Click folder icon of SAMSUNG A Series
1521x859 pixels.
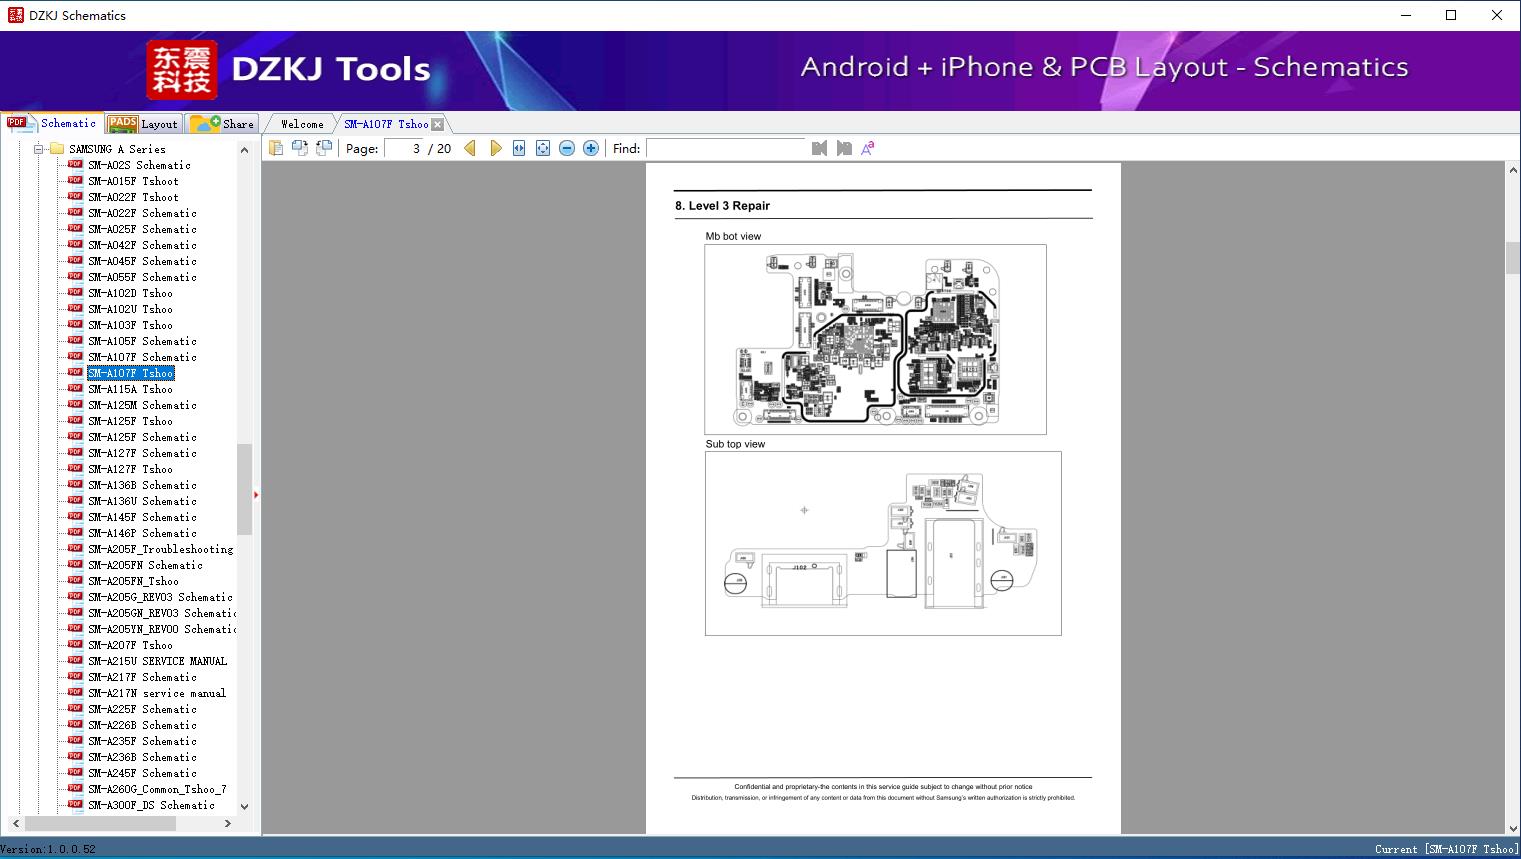[57, 148]
